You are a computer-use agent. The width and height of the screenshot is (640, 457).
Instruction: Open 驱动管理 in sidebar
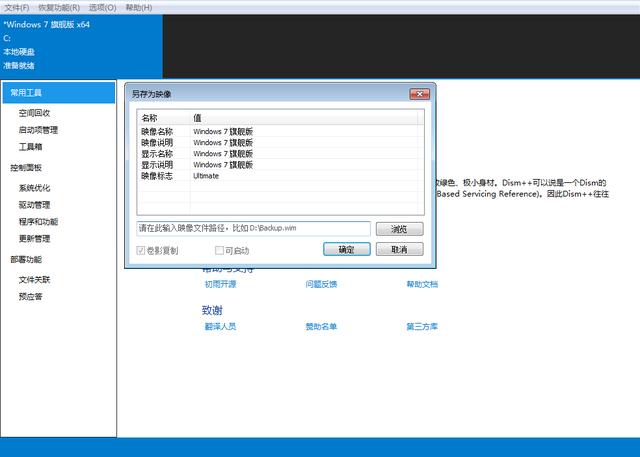point(34,205)
